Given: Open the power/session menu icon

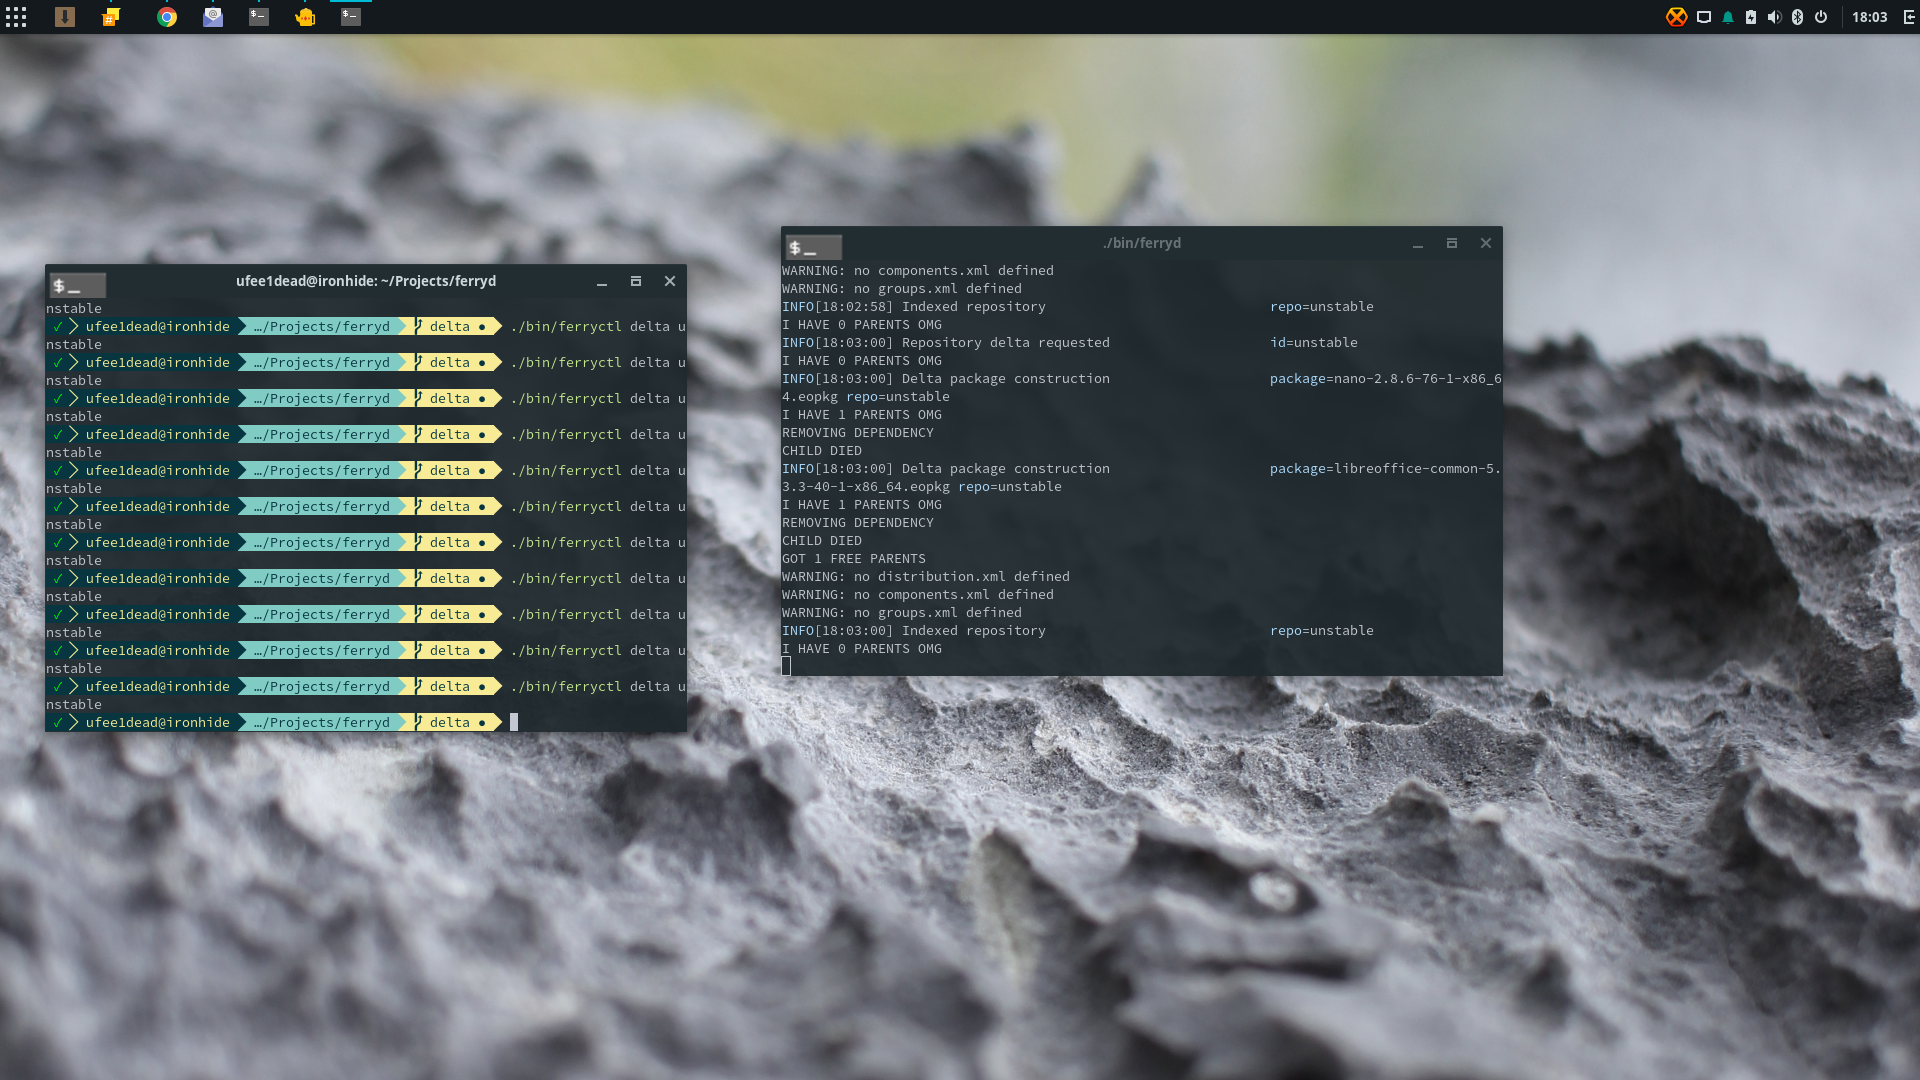Looking at the screenshot, I should coord(1821,17).
